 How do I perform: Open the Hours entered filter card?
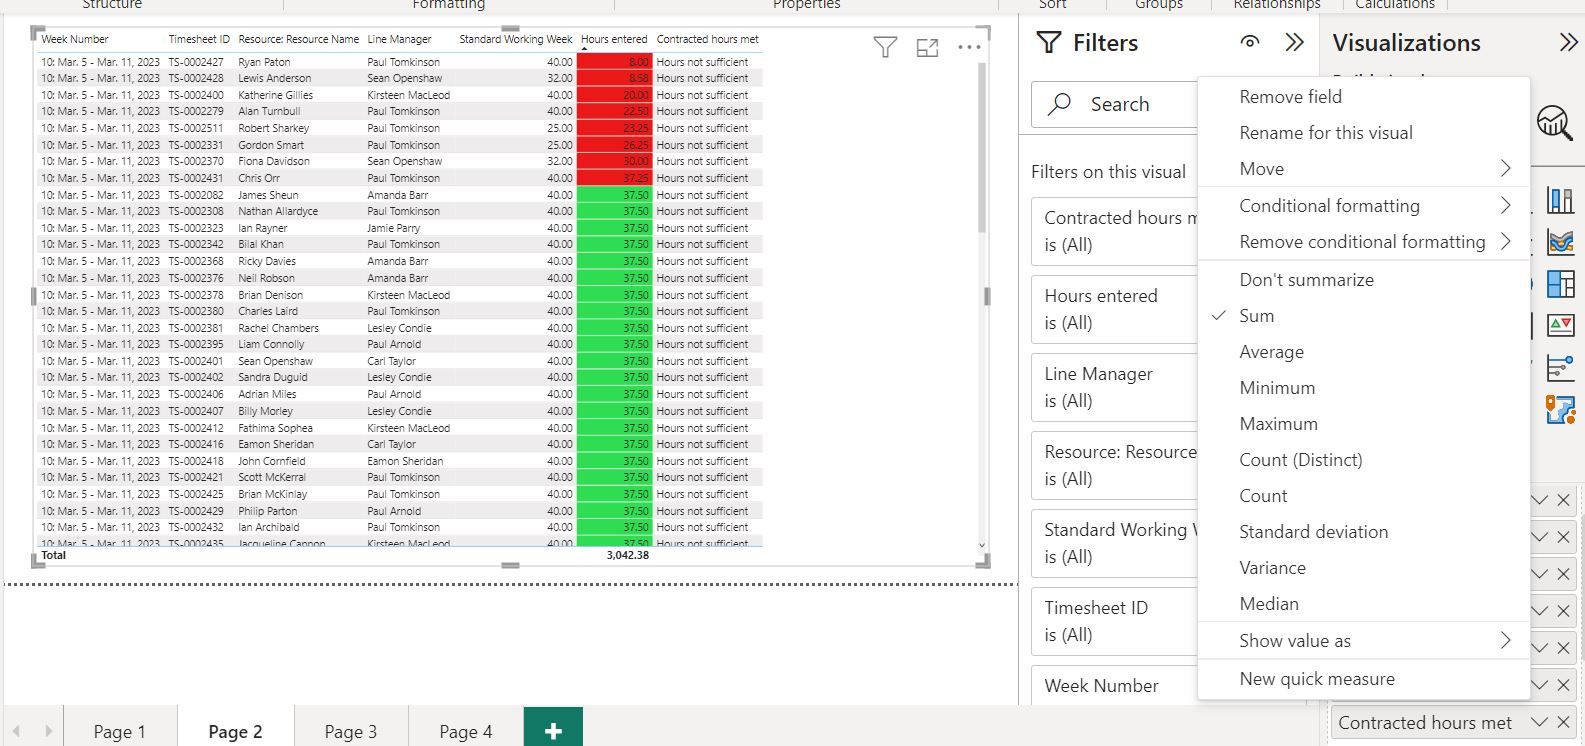tap(1114, 309)
